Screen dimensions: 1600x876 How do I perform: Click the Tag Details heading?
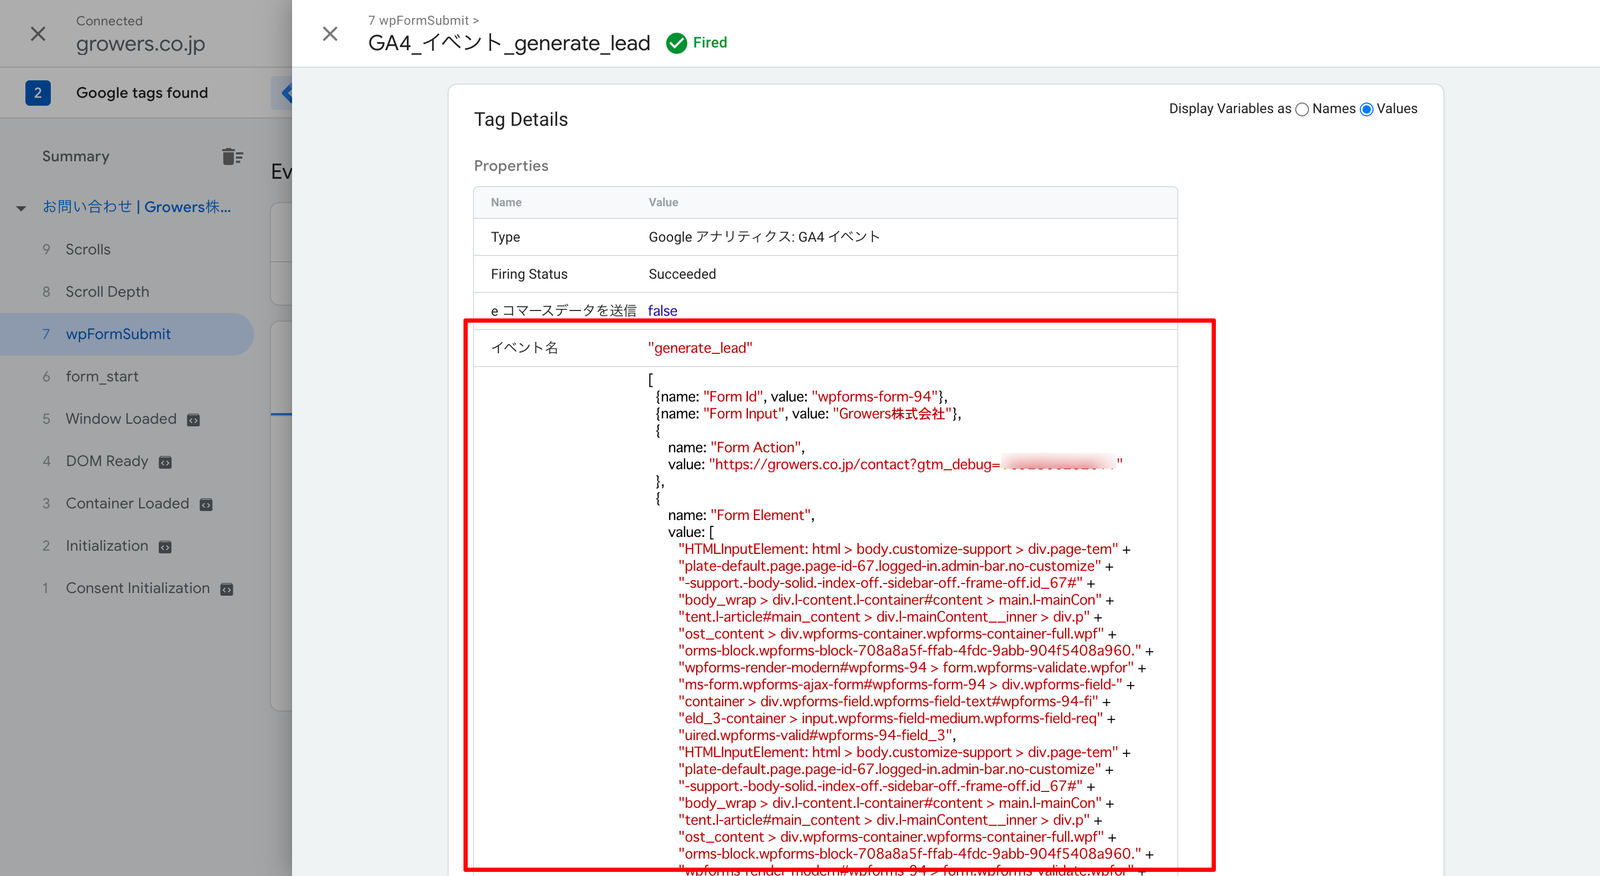(521, 120)
